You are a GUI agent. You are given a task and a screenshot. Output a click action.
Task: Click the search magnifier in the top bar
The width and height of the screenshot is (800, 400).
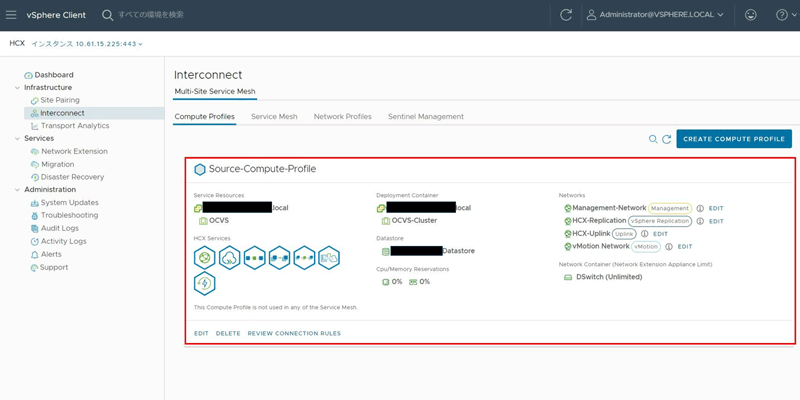point(107,15)
